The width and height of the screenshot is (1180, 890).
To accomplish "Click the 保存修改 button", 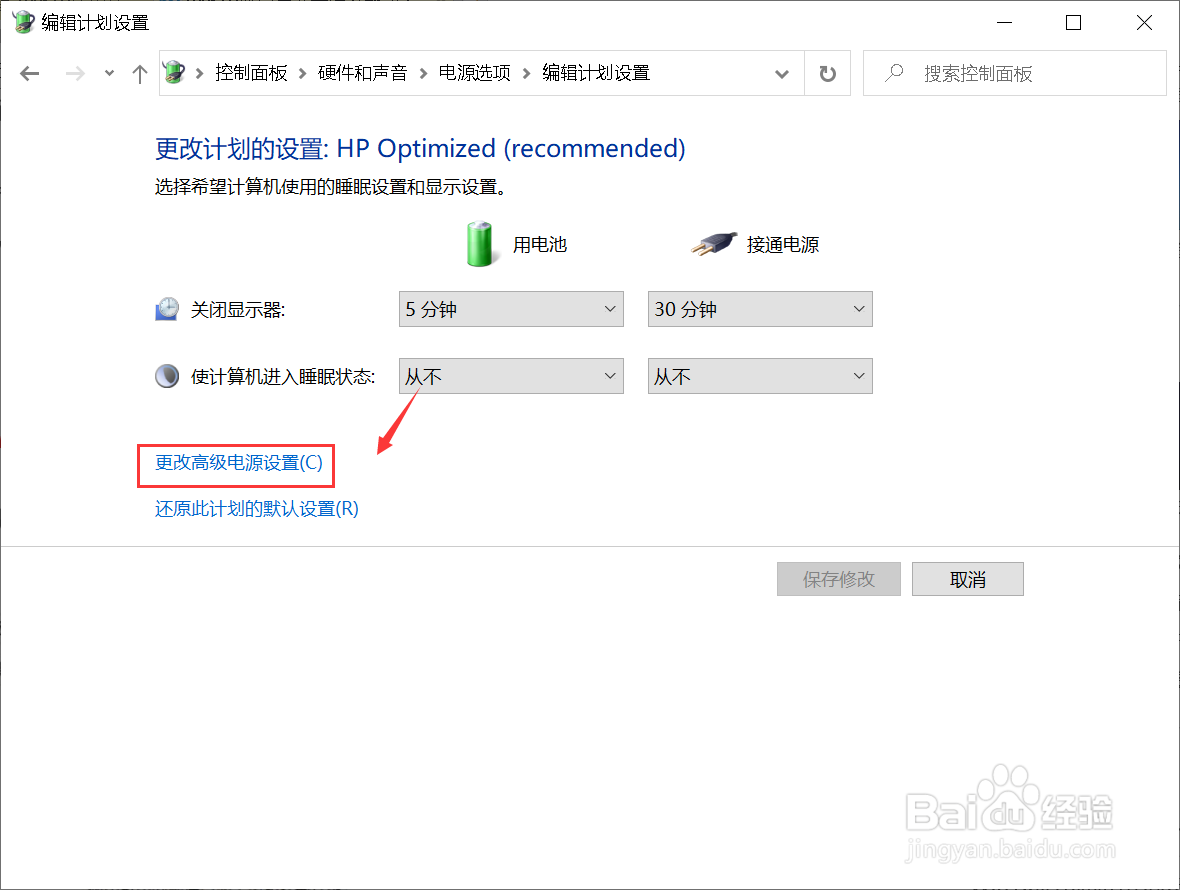I will 838,579.
